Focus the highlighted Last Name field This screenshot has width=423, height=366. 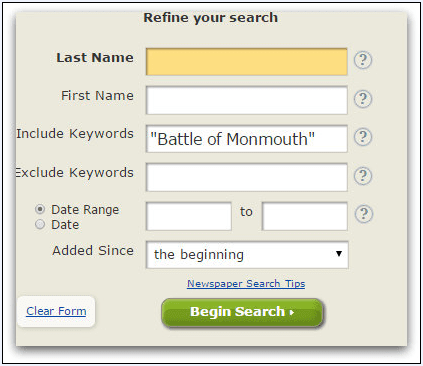(x=247, y=62)
